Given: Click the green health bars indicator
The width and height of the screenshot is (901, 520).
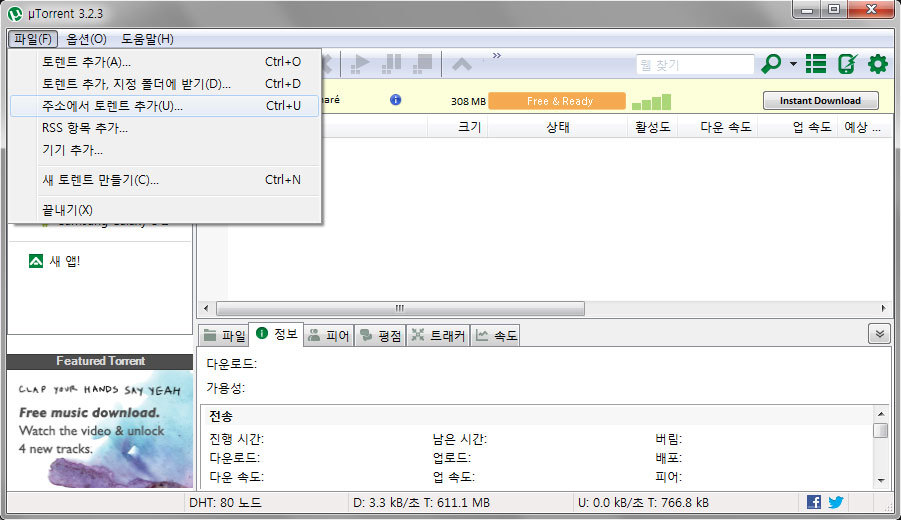Looking at the screenshot, I should click(x=652, y=102).
